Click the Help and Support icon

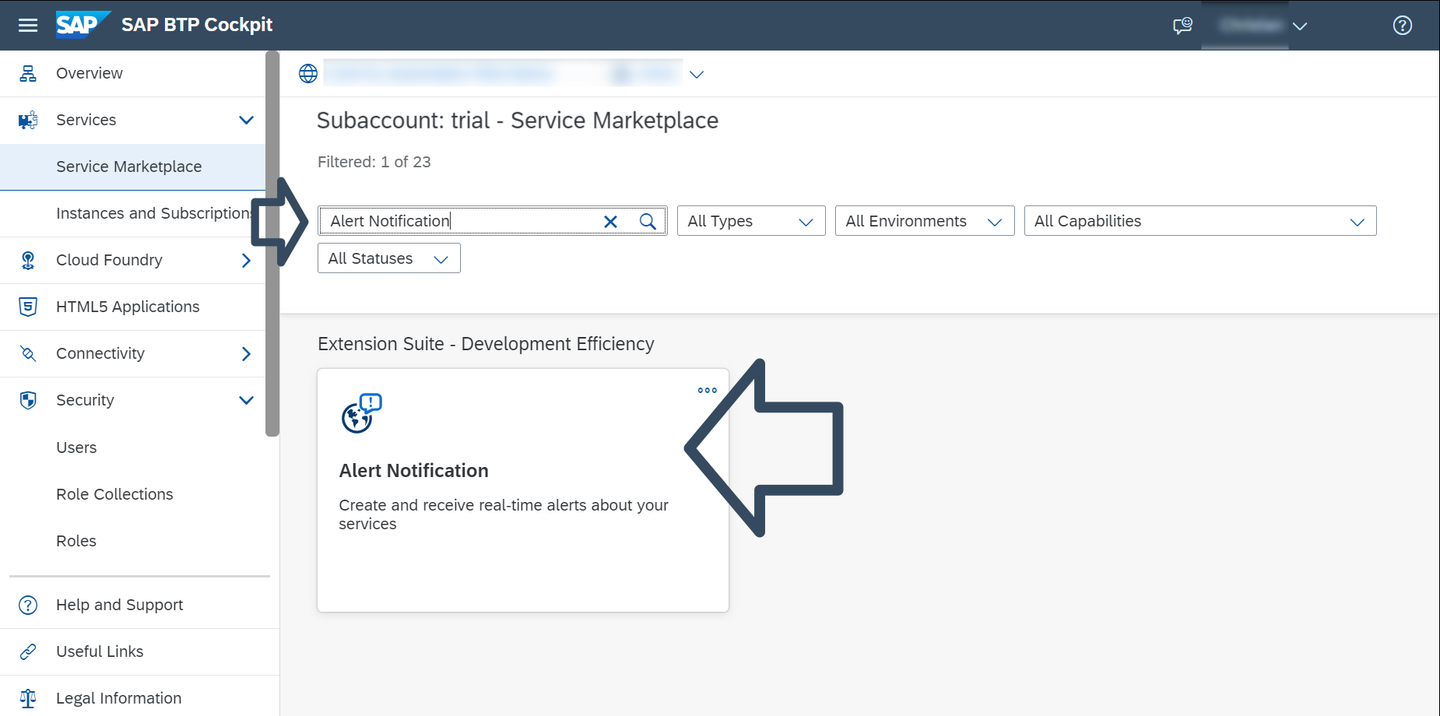point(28,605)
